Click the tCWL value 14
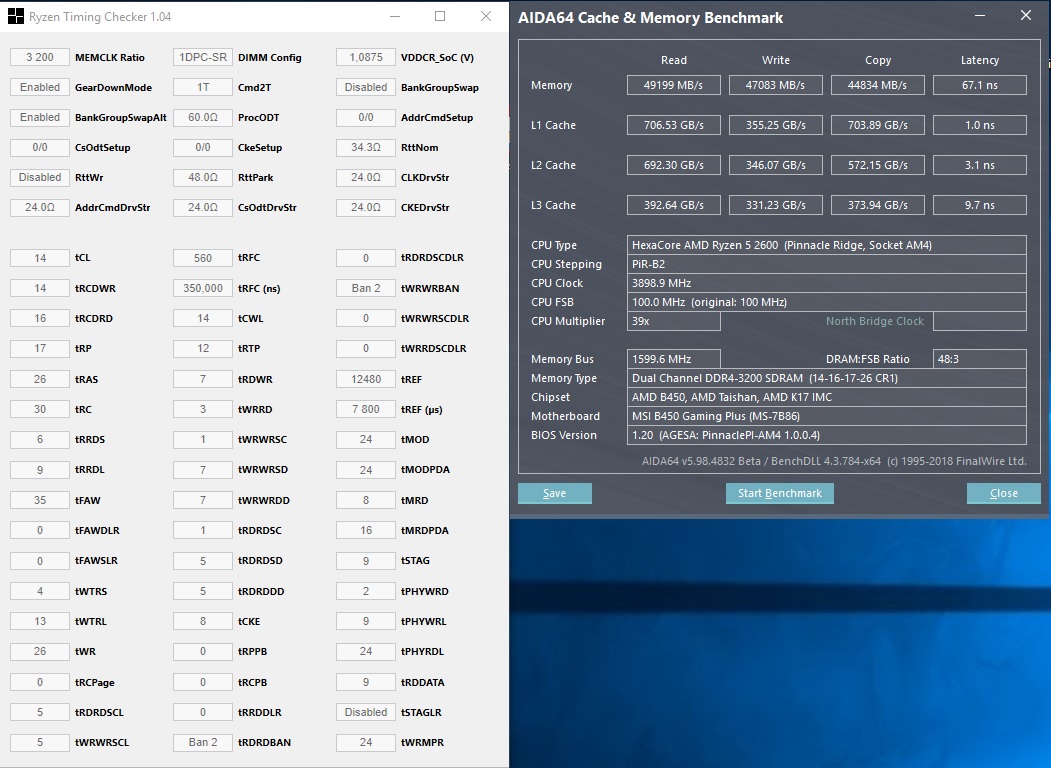 pyautogui.click(x=202, y=318)
